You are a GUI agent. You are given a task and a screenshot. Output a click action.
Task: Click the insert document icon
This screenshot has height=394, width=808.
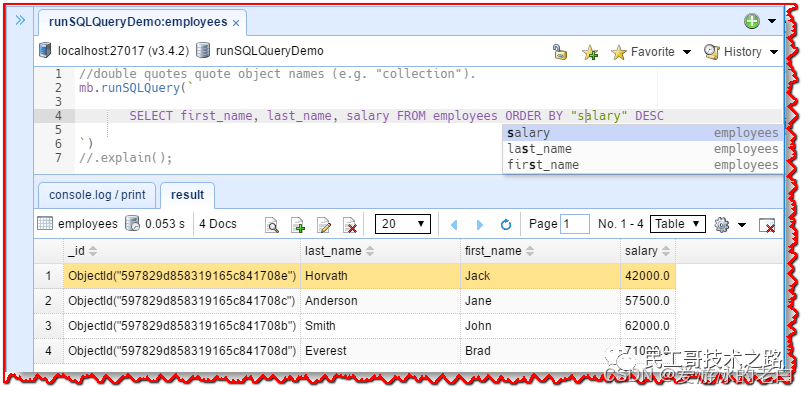[x=298, y=225]
